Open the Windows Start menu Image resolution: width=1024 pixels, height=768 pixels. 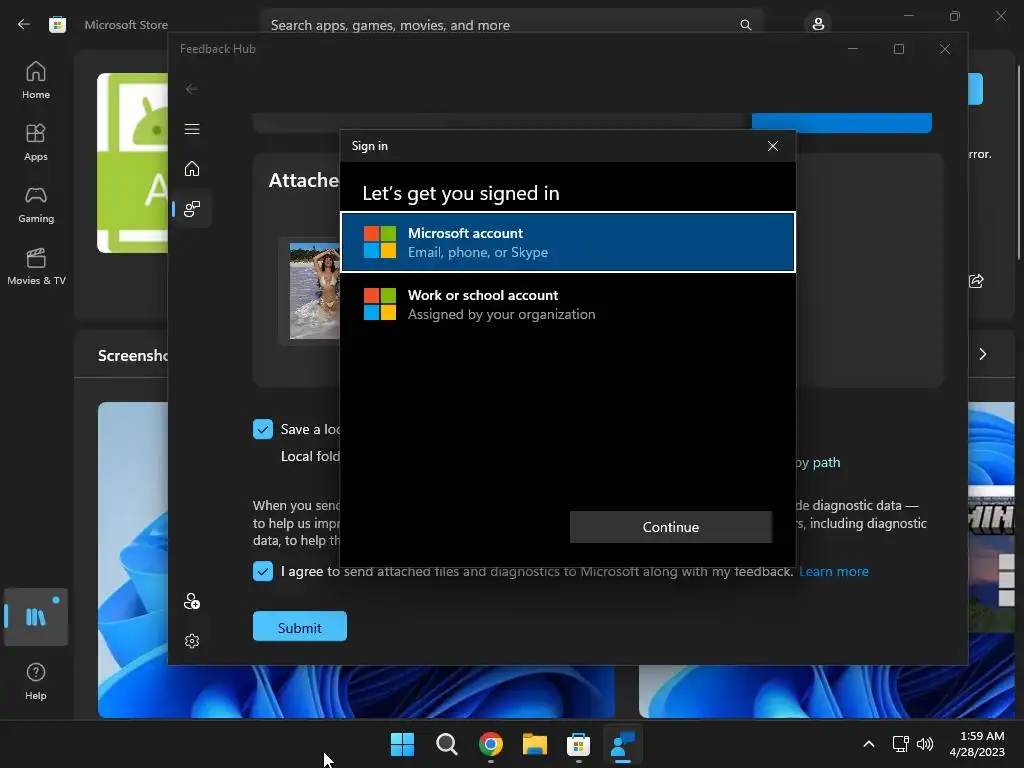(x=402, y=744)
